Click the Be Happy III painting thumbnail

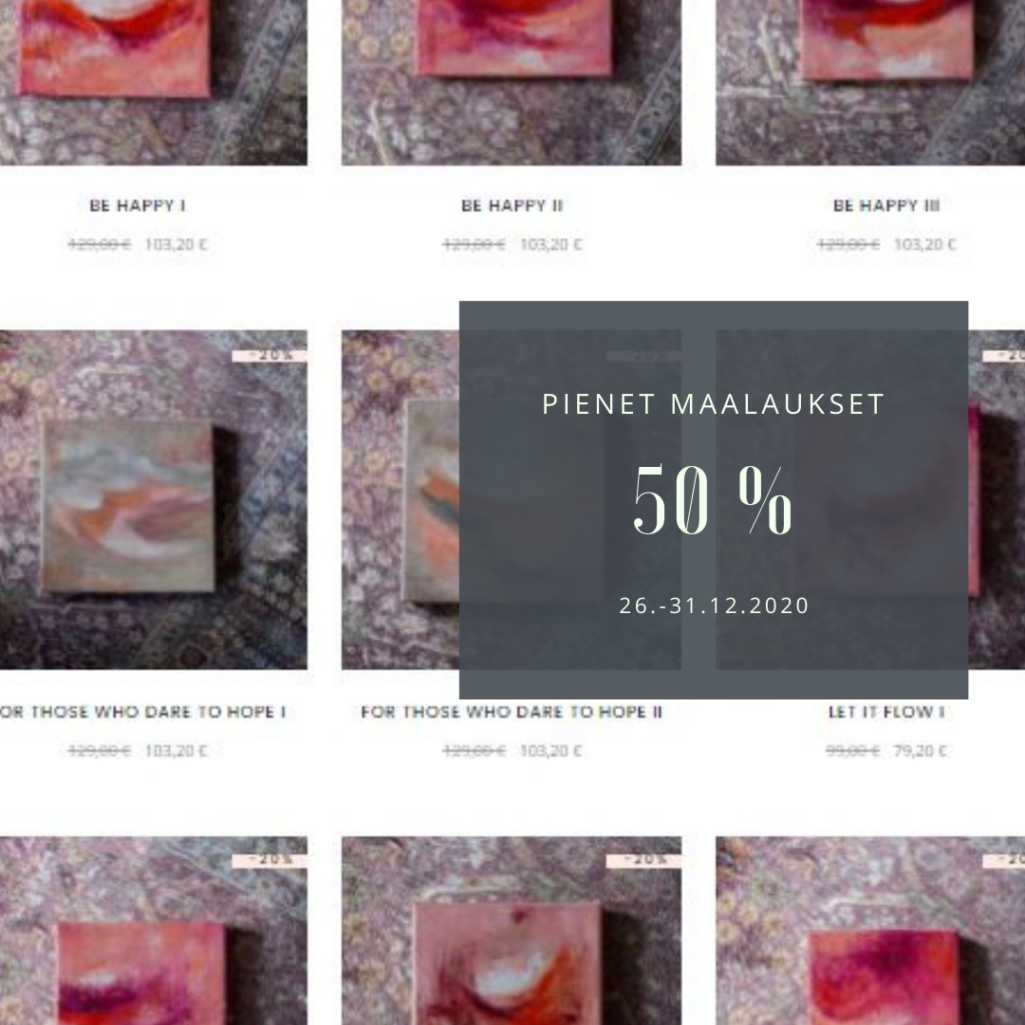[x=870, y=82]
